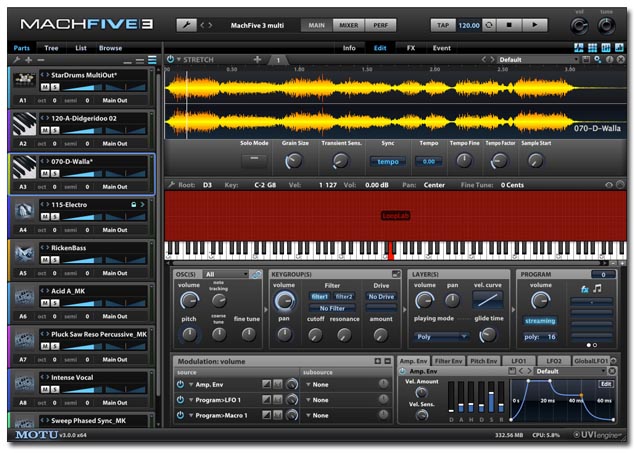Open the info icon in the STRETCH header
Image resolution: width=634 pixels, height=454 pixels.
609,59
